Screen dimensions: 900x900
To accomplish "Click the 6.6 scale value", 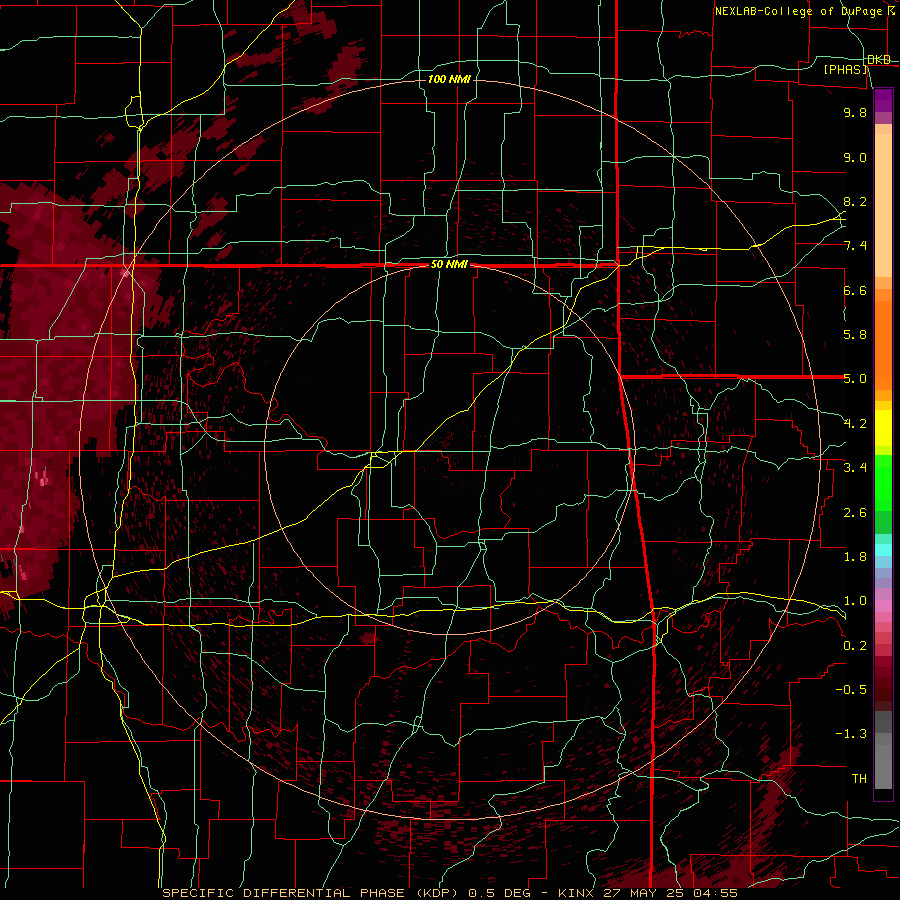I will click(855, 290).
